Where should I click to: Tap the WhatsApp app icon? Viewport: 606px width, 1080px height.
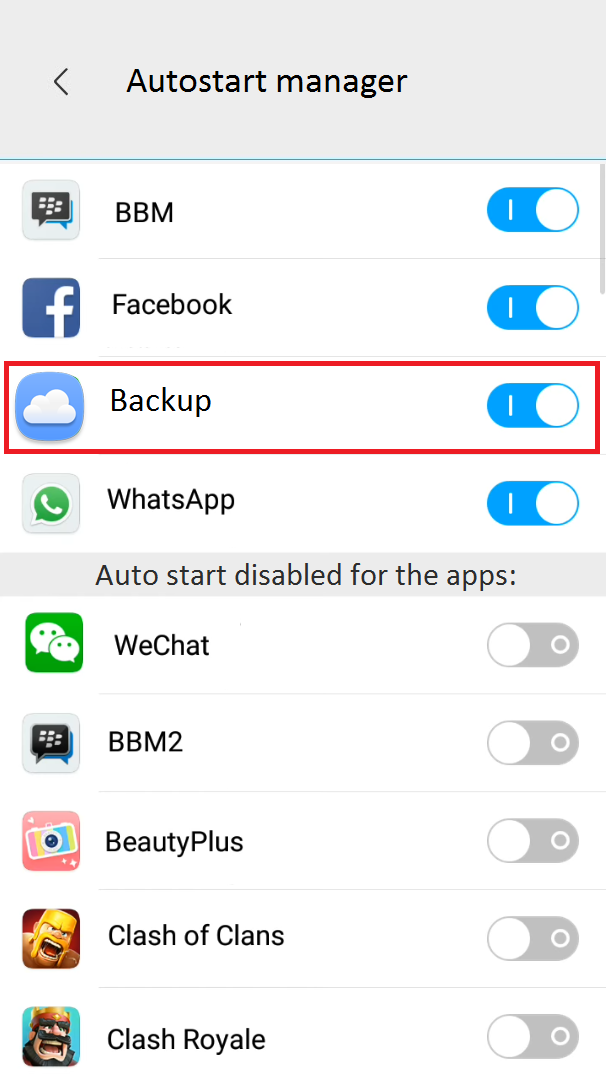click(x=51, y=503)
